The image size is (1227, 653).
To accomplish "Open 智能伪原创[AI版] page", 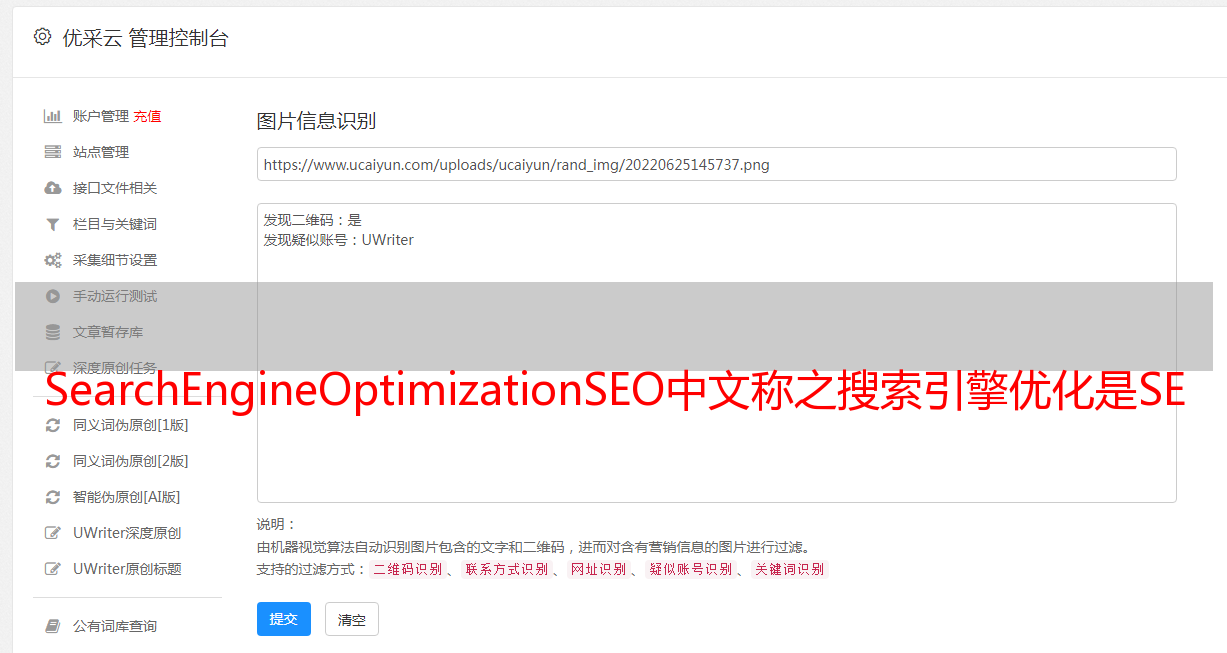I will (x=127, y=497).
